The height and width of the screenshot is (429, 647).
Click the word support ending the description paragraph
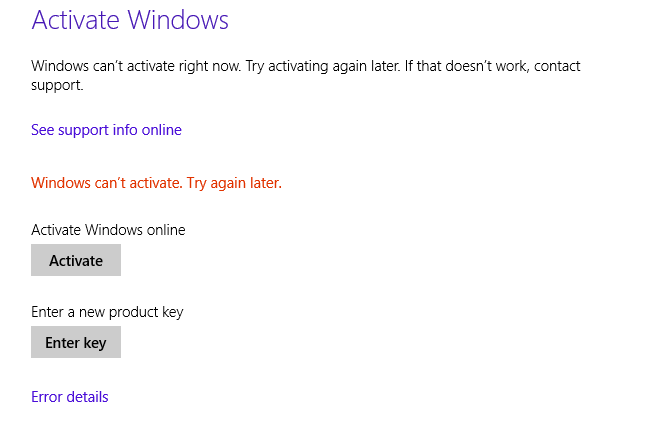[57, 85]
